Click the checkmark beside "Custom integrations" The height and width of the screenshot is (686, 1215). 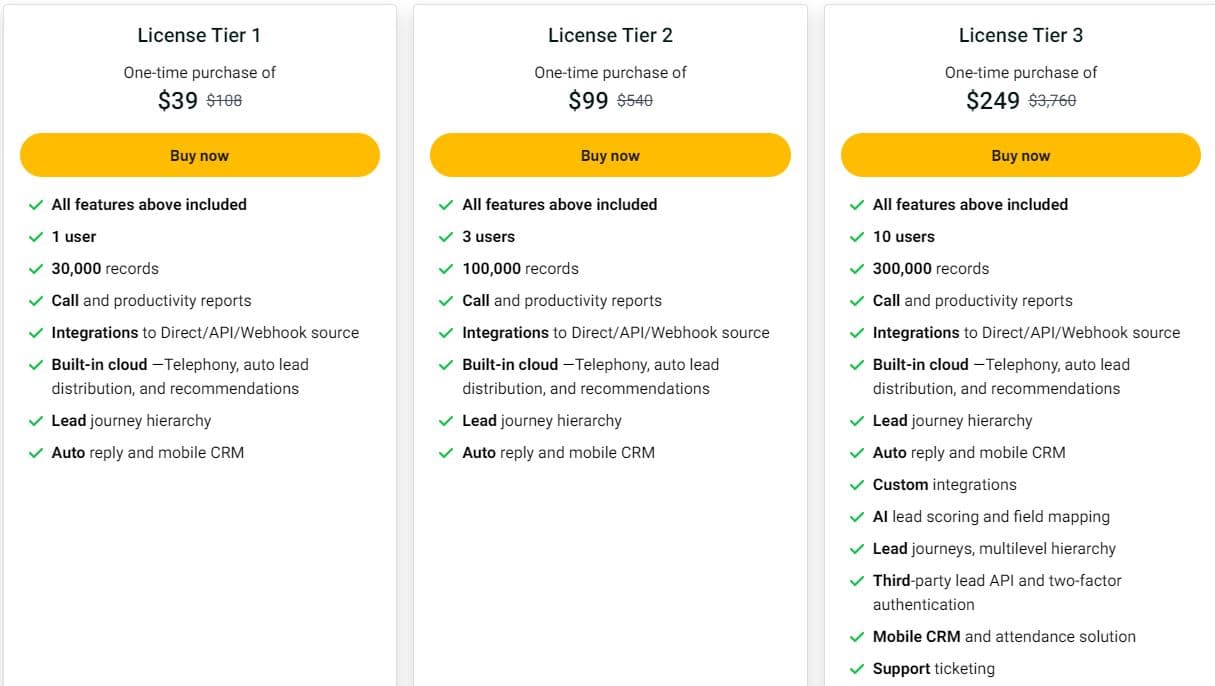coord(857,484)
